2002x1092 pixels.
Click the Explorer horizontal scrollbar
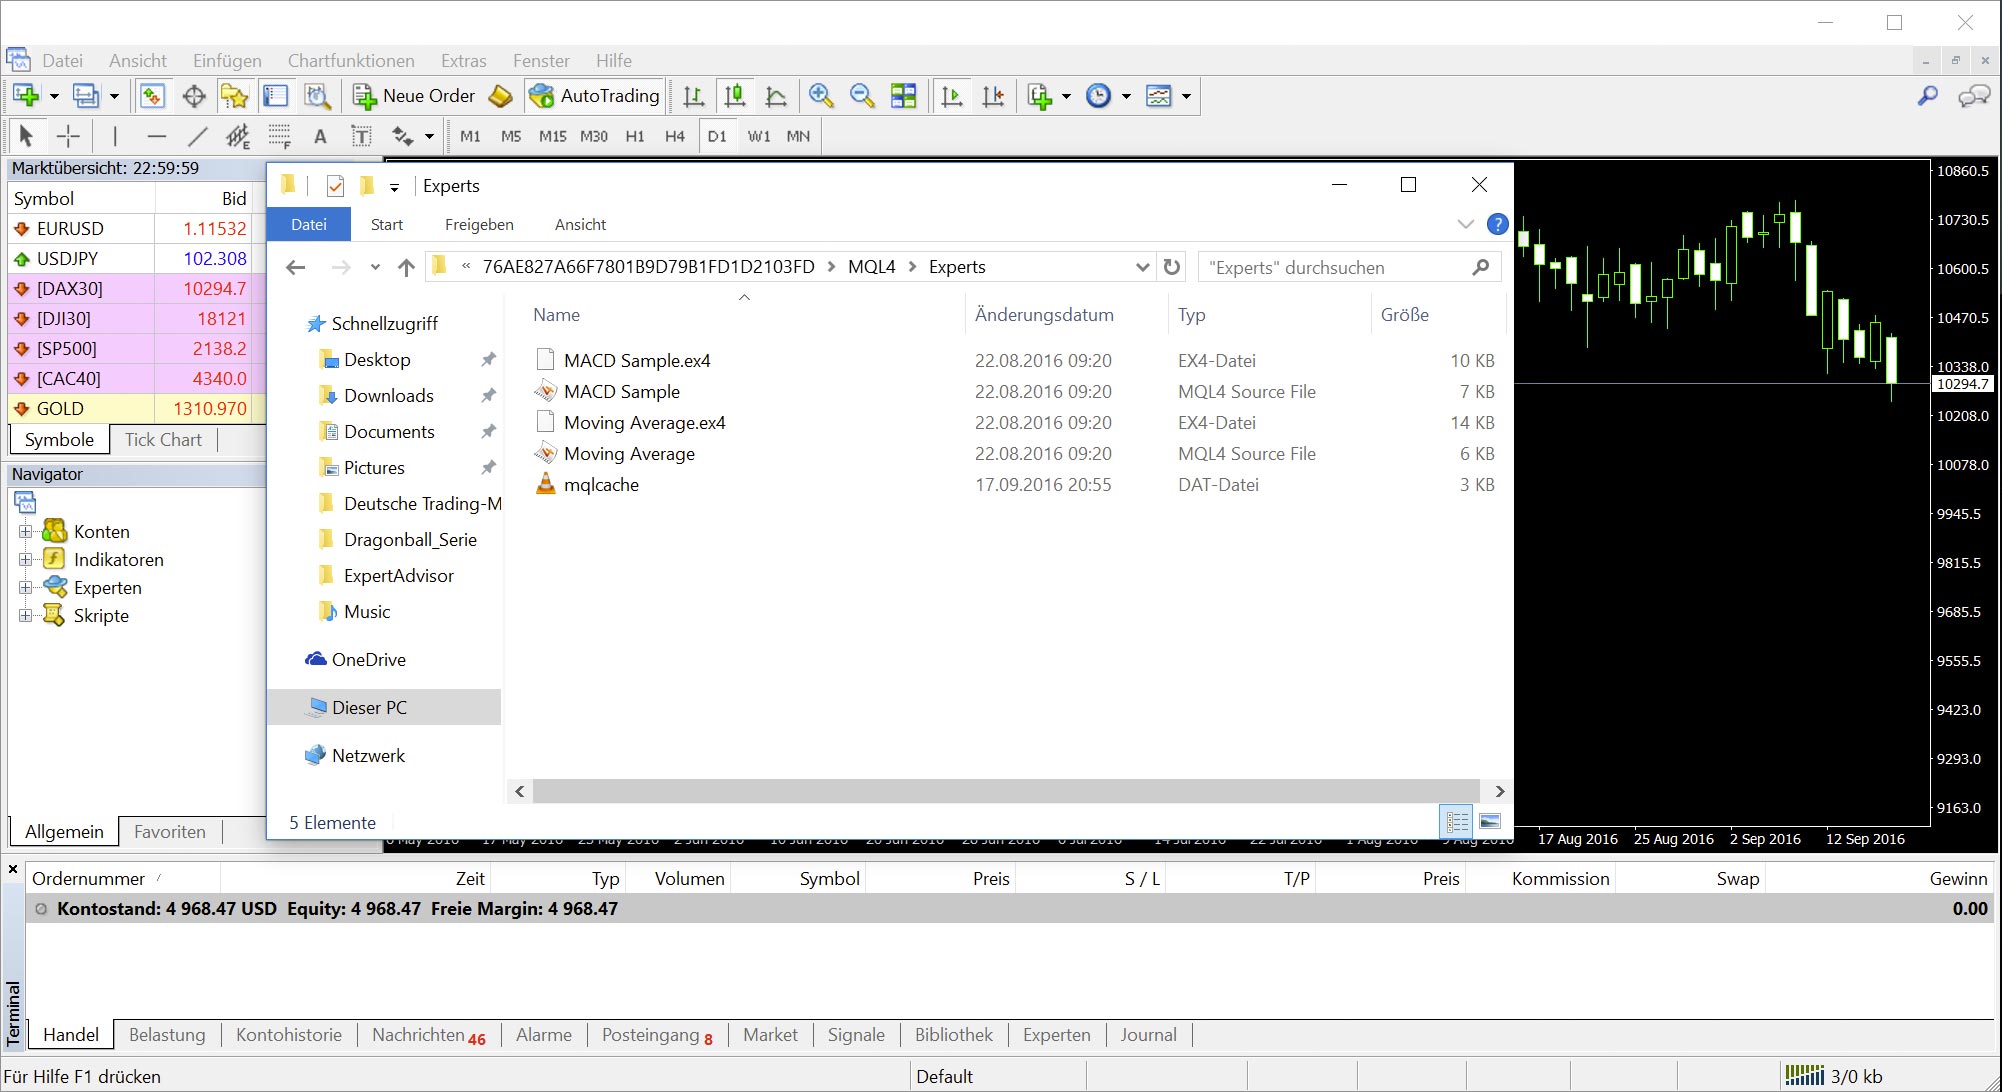click(1005, 791)
